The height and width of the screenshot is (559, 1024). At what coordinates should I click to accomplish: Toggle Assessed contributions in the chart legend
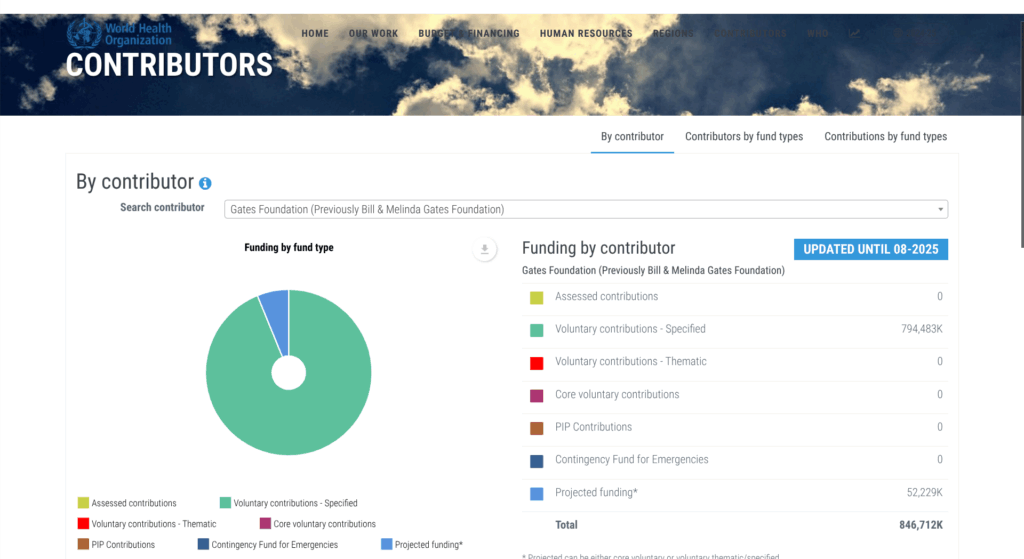tap(127, 503)
